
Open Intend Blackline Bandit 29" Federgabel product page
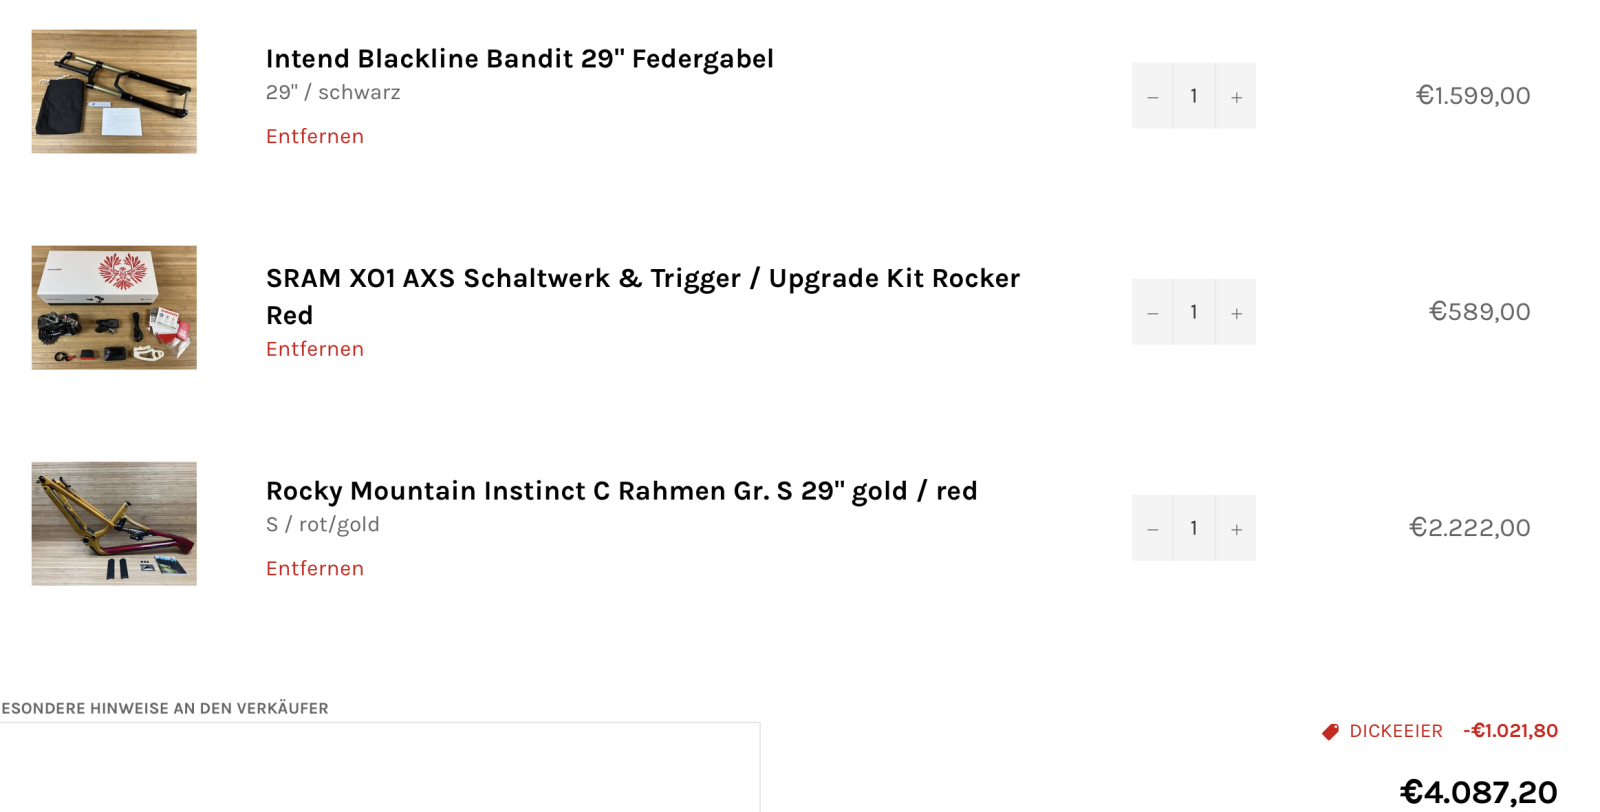click(519, 59)
